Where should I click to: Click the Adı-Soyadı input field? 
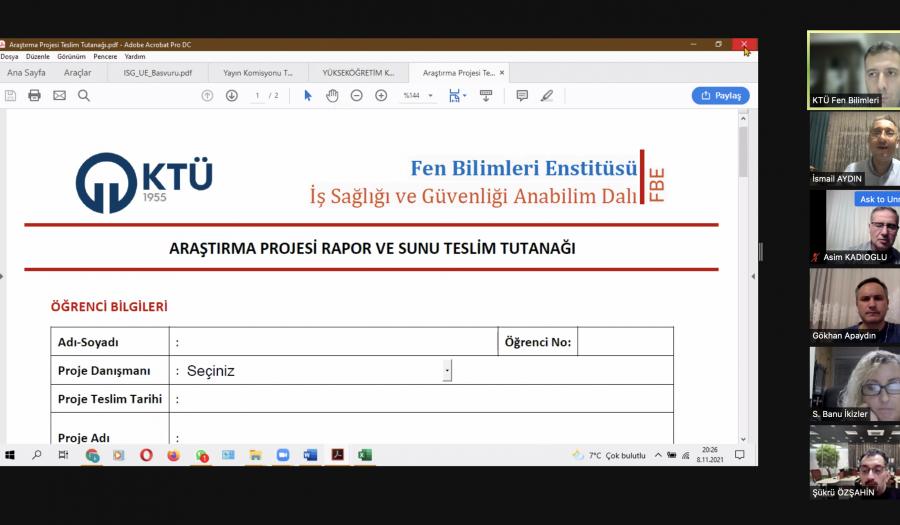point(333,342)
